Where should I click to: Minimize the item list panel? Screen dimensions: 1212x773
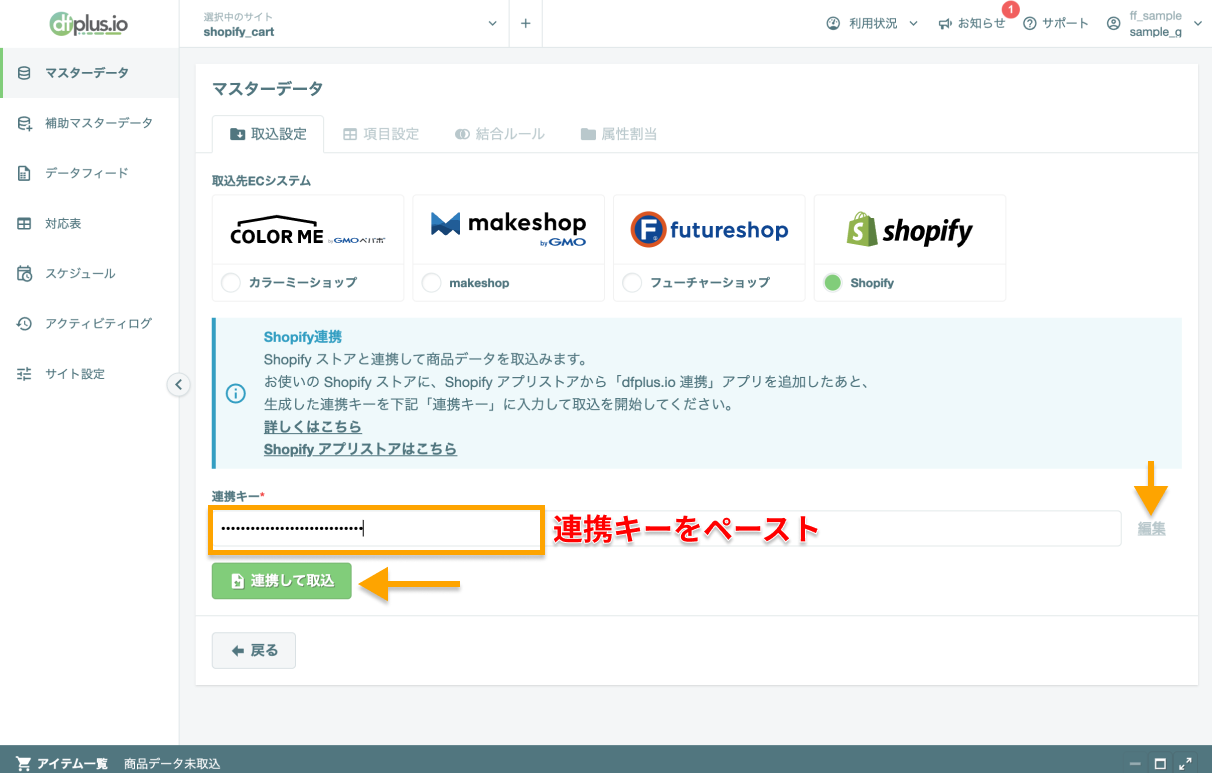click(1135, 763)
